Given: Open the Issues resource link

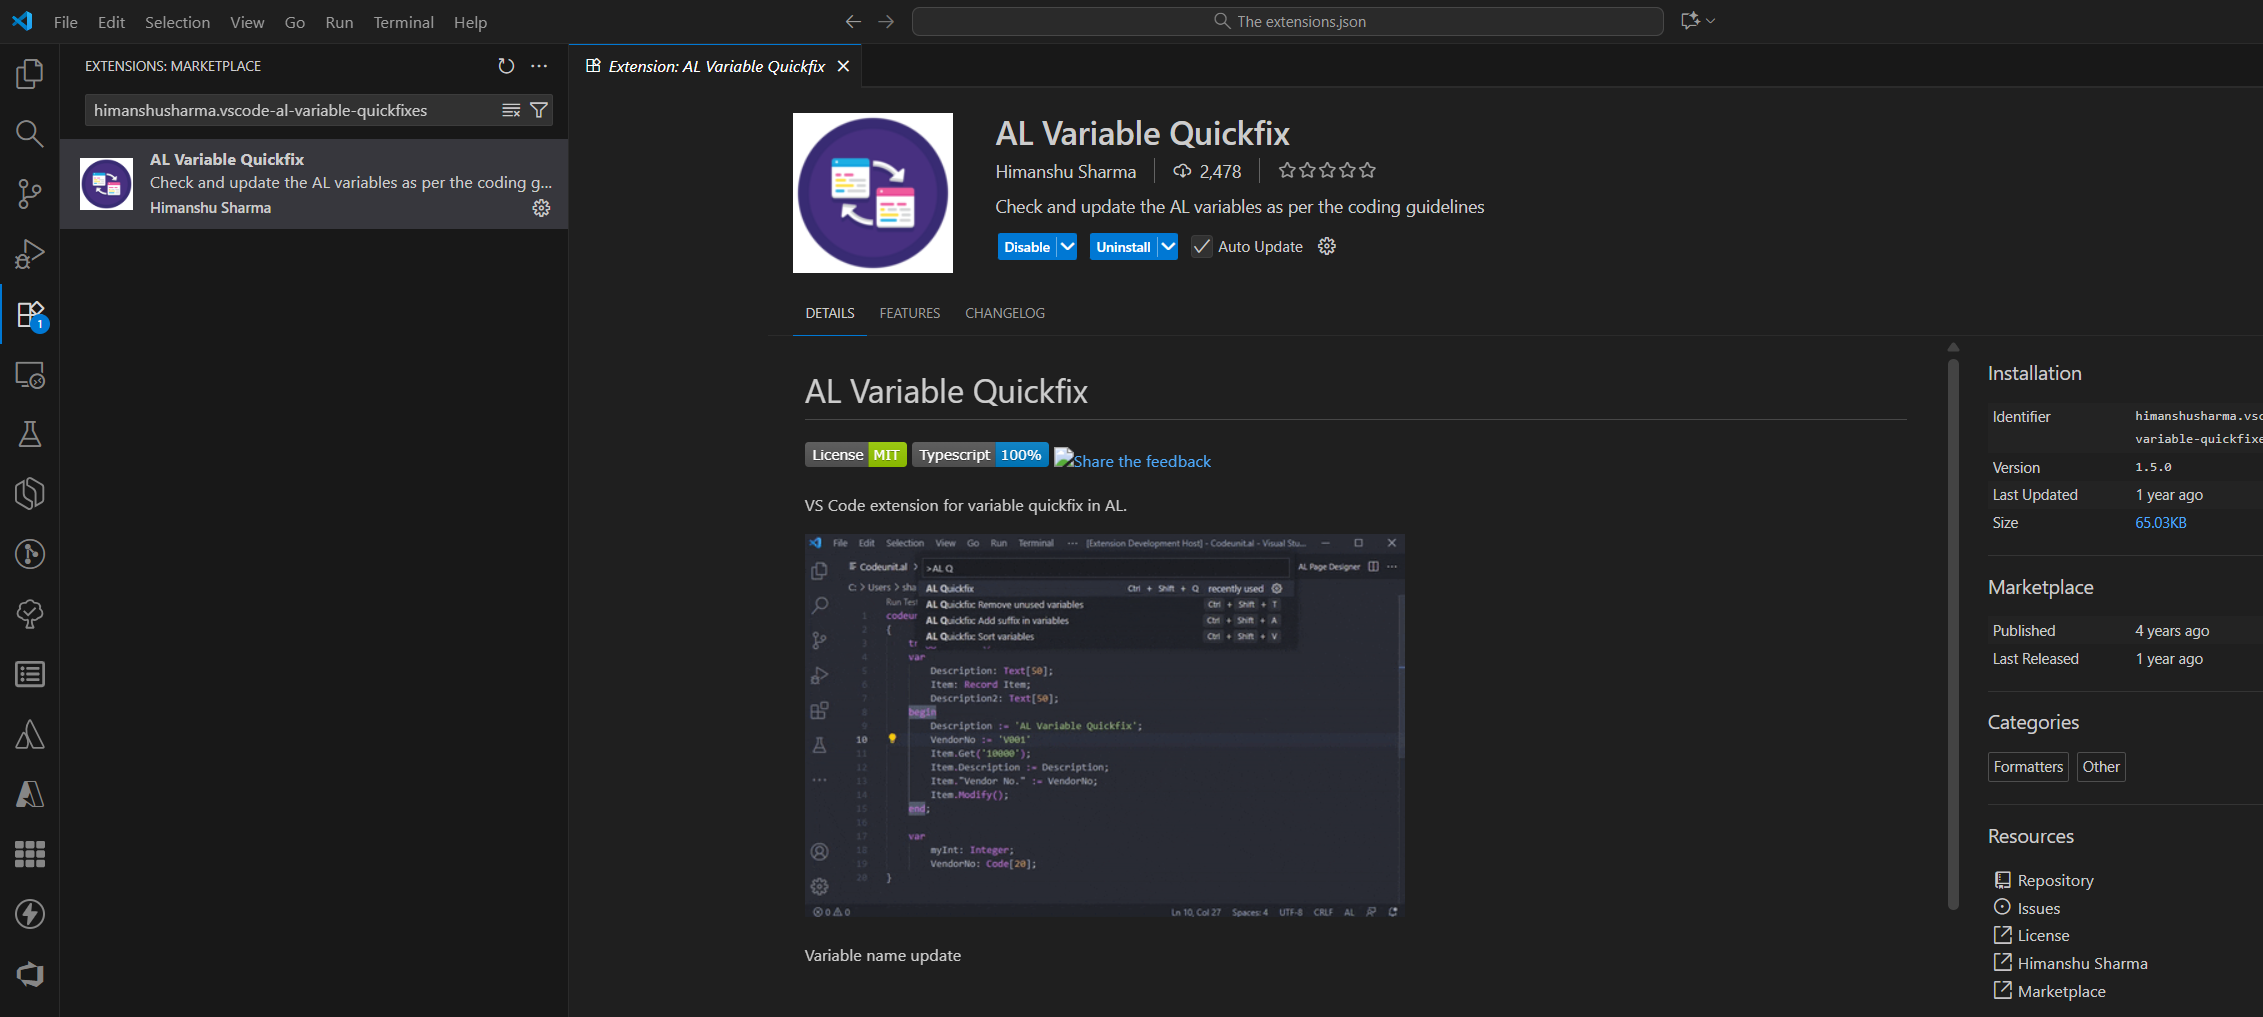Looking at the screenshot, I should (2038, 908).
